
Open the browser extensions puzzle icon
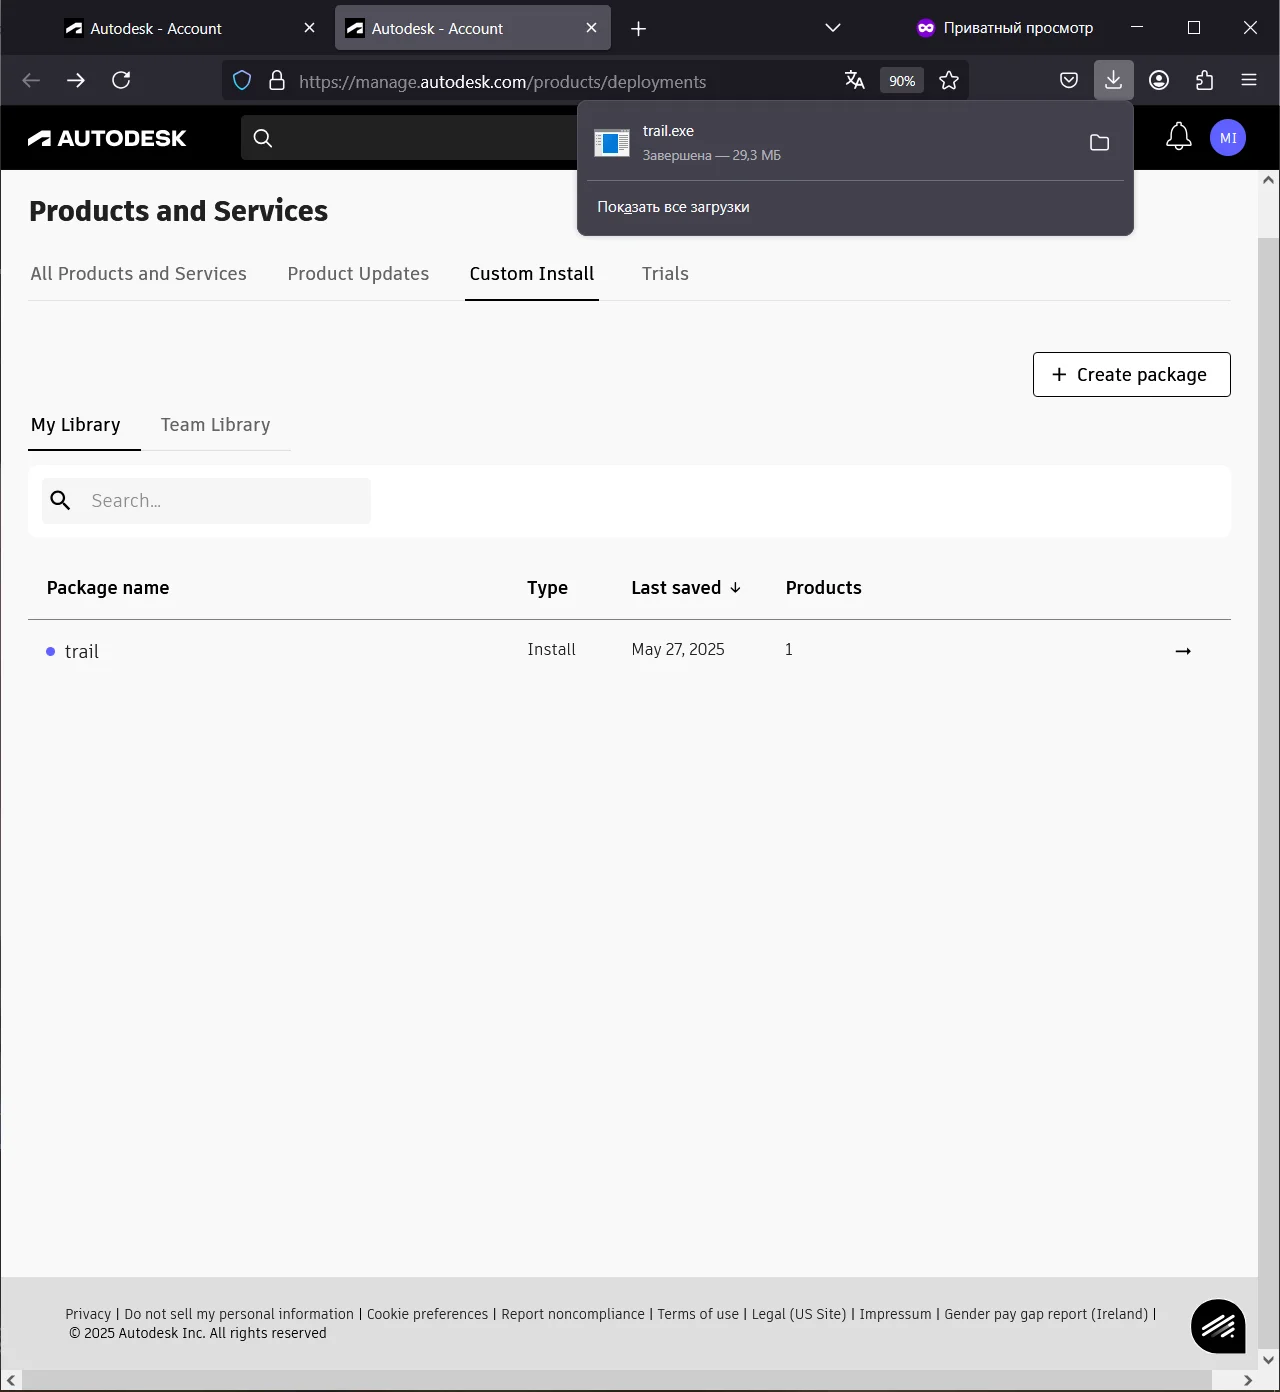point(1204,81)
